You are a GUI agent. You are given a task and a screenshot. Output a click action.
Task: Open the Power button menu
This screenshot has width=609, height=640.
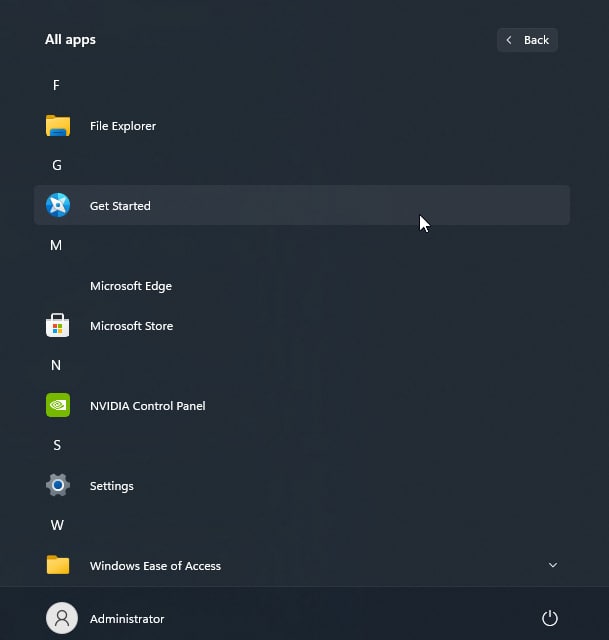(550, 618)
